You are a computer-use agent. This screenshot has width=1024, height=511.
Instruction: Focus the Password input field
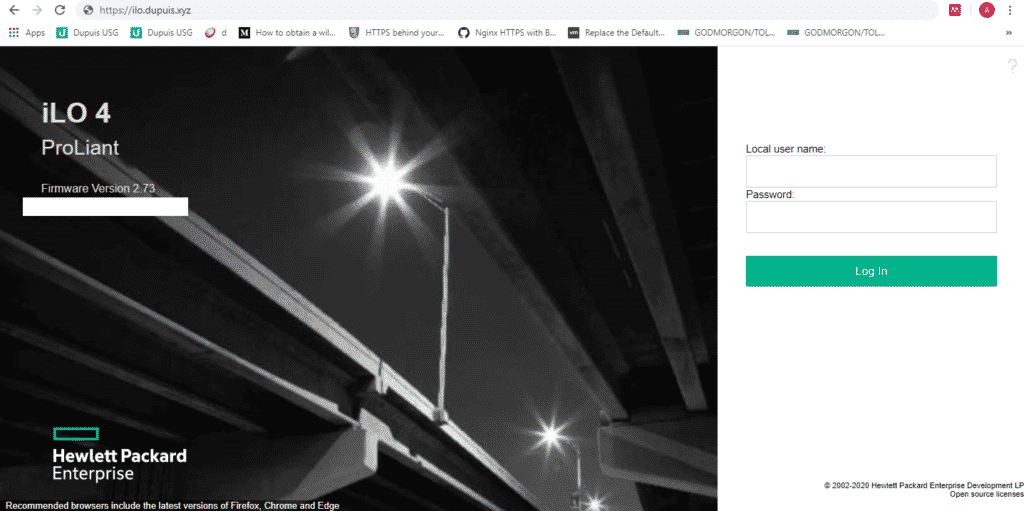pyautogui.click(x=871, y=217)
